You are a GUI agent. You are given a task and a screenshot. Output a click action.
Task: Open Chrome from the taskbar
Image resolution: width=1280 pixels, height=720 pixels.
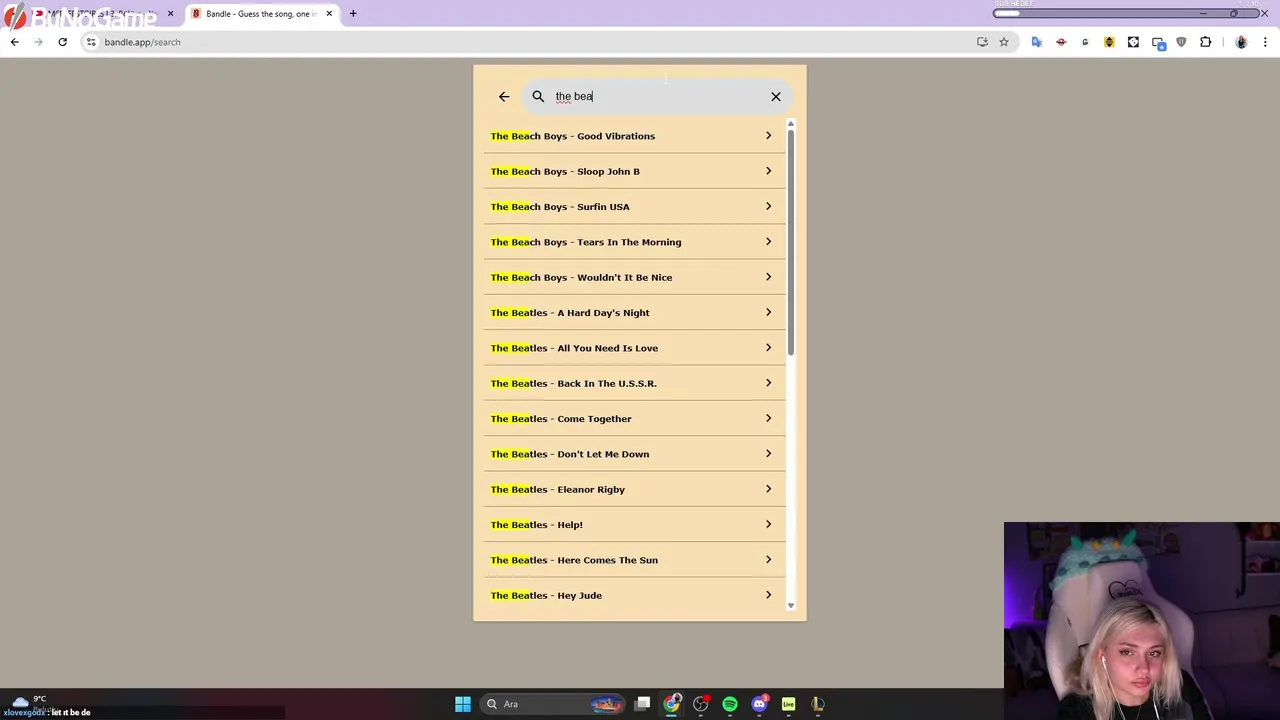(x=672, y=704)
